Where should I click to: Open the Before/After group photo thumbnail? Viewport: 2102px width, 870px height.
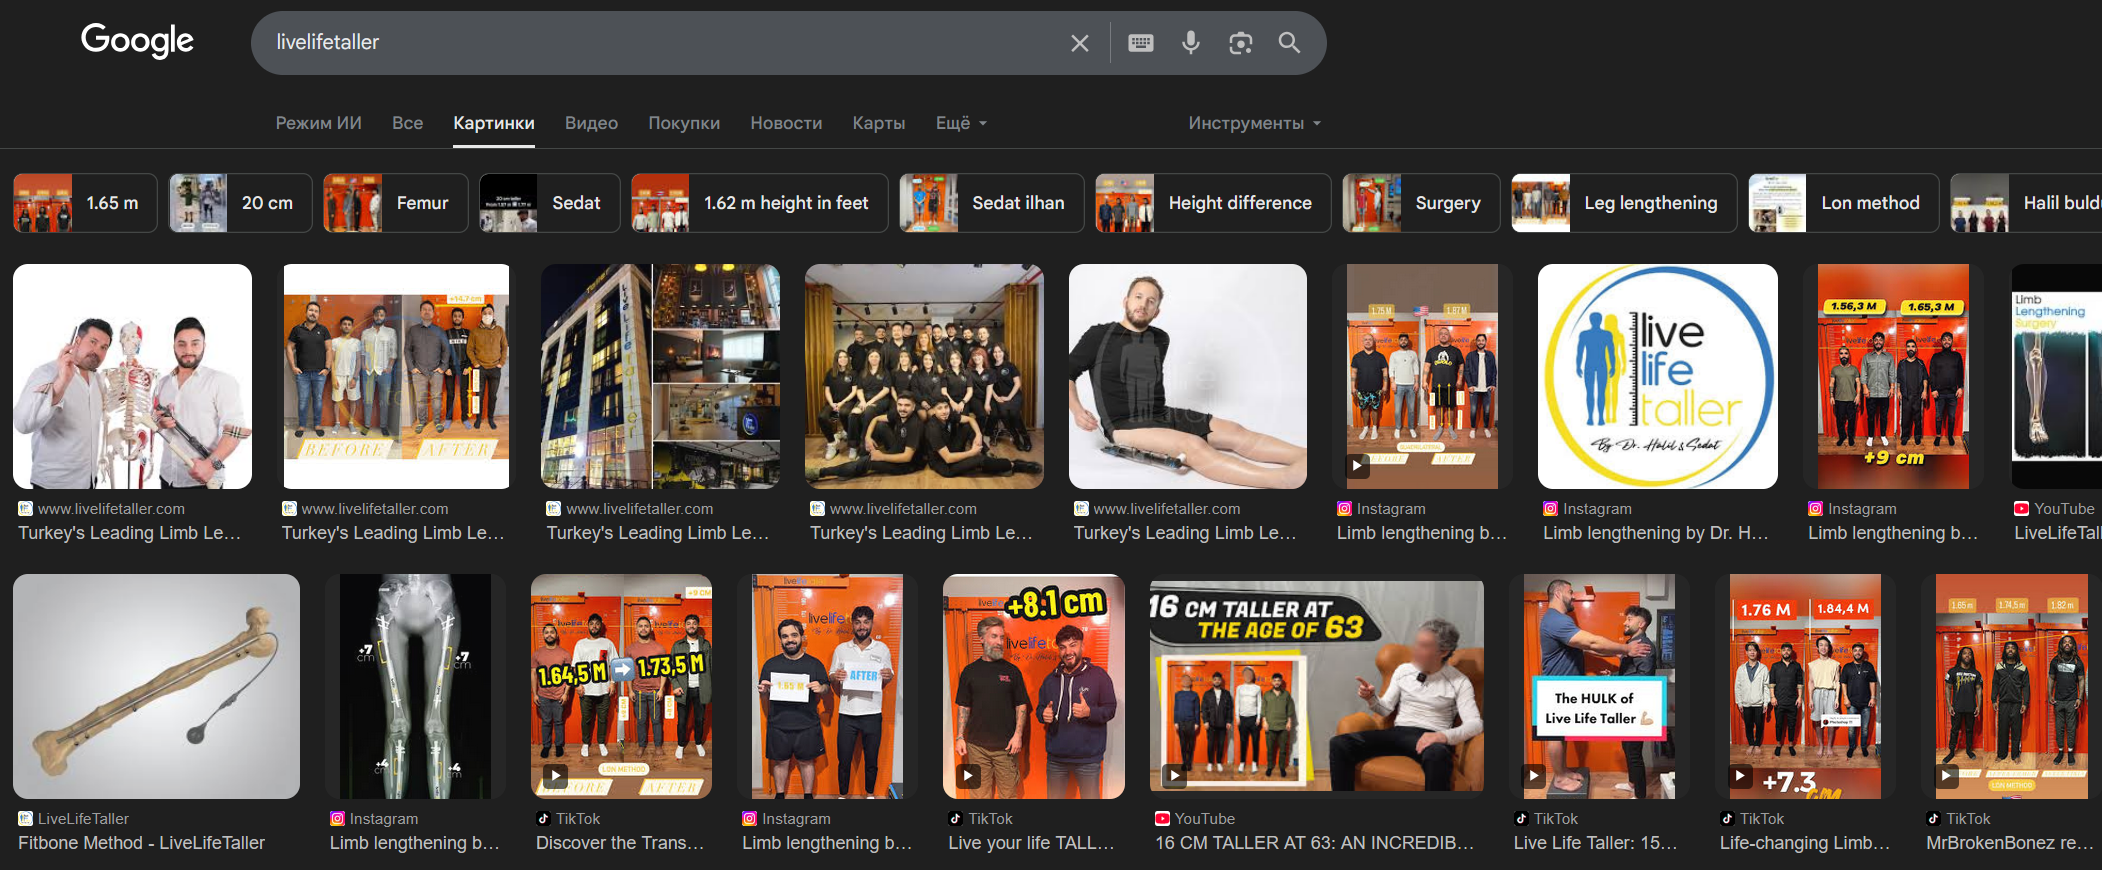pyautogui.click(x=396, y=376)
